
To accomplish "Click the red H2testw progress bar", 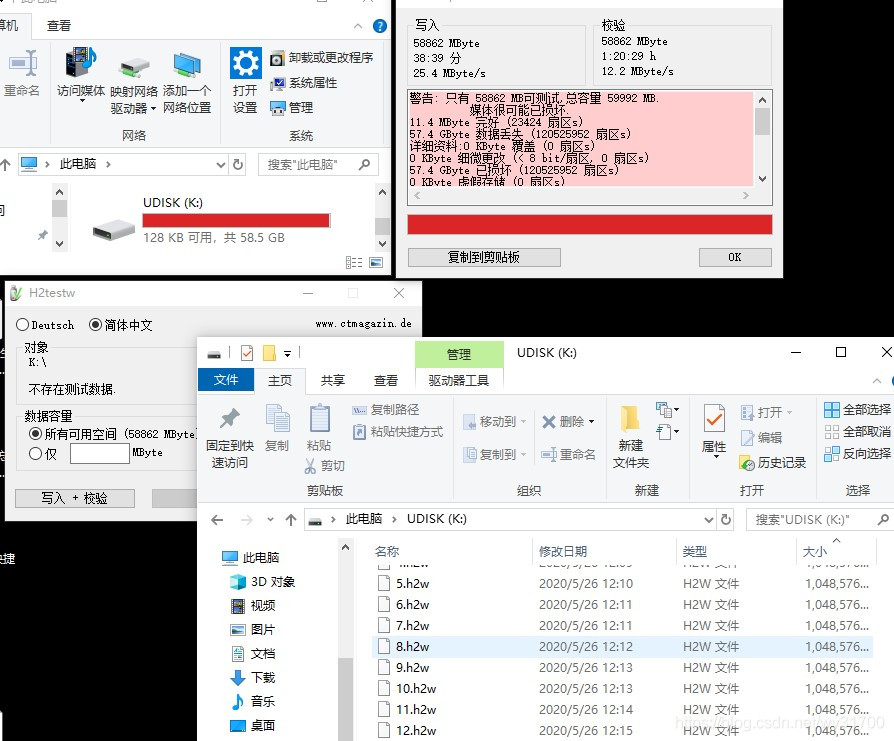I will pyautogui.click(x=590, y=225).
